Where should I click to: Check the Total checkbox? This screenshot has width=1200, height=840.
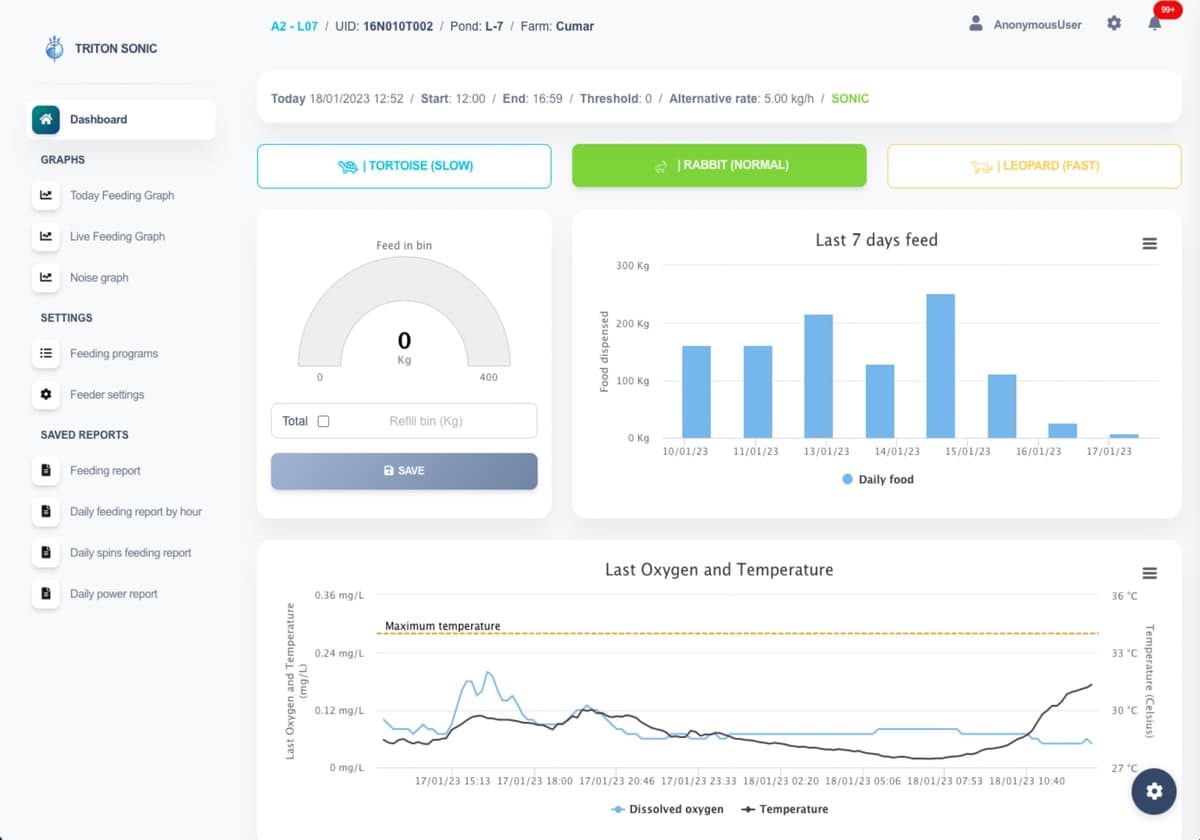323,421
